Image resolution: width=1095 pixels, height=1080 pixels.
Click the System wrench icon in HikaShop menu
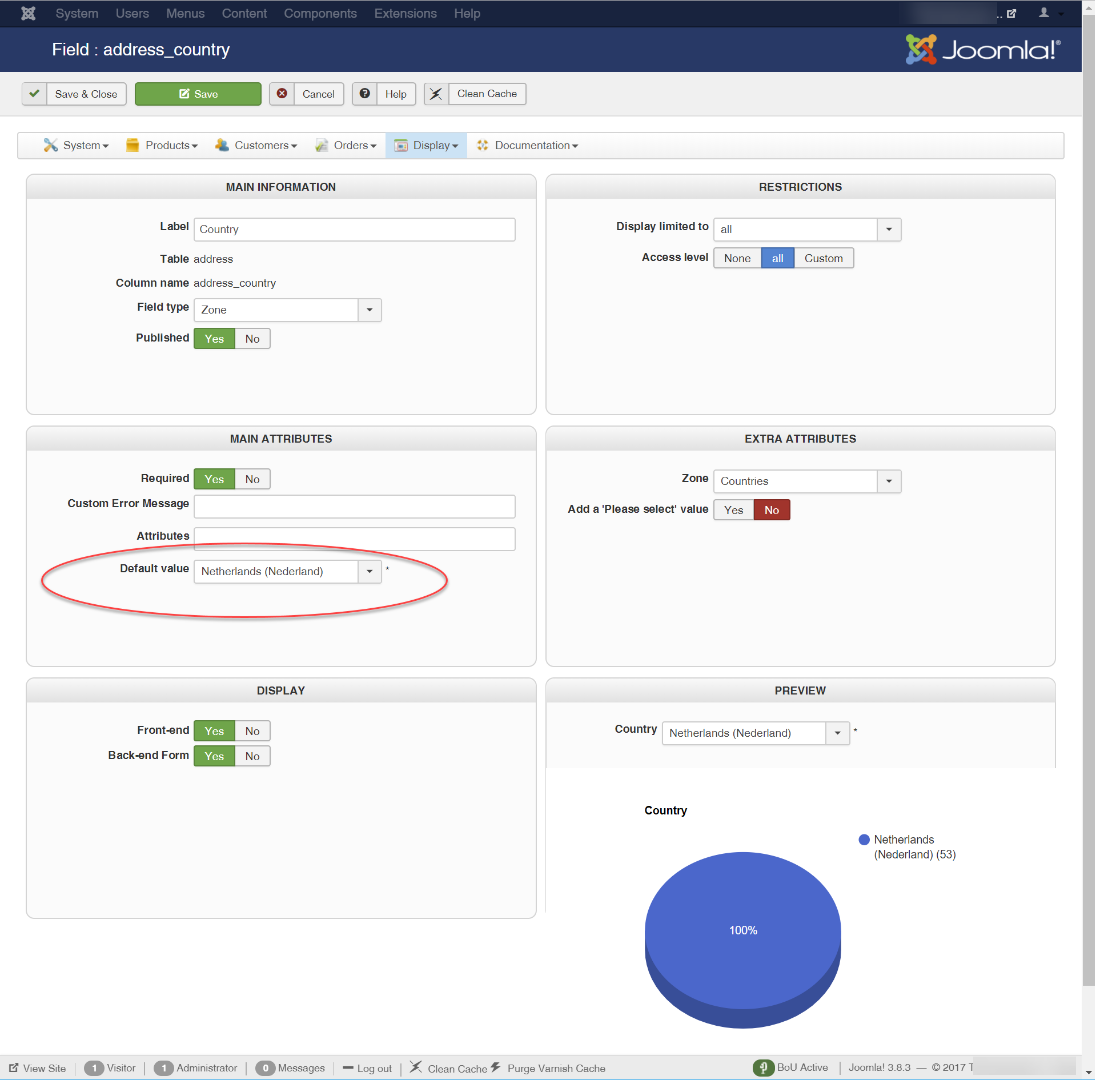(x=50, y=145)
